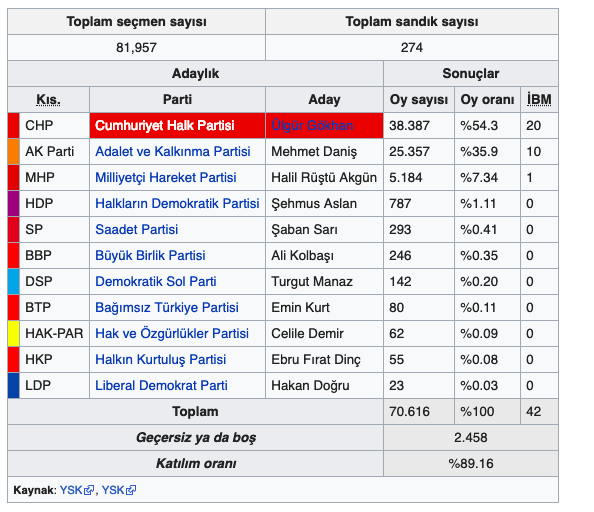Open Halkın Kurtuluş Partisi link
Image resolution: width=594 pixels, height=512 pixels.
[161, 359]
